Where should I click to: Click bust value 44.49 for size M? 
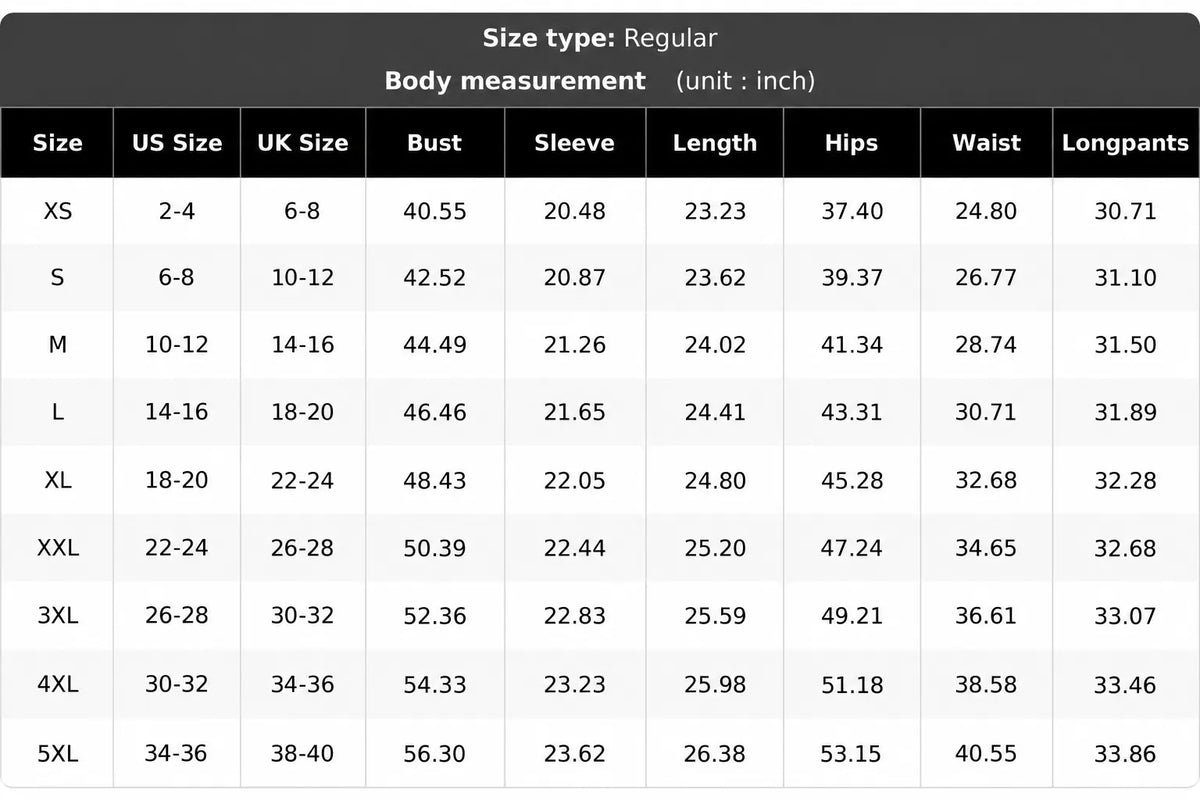click(434, 345)
